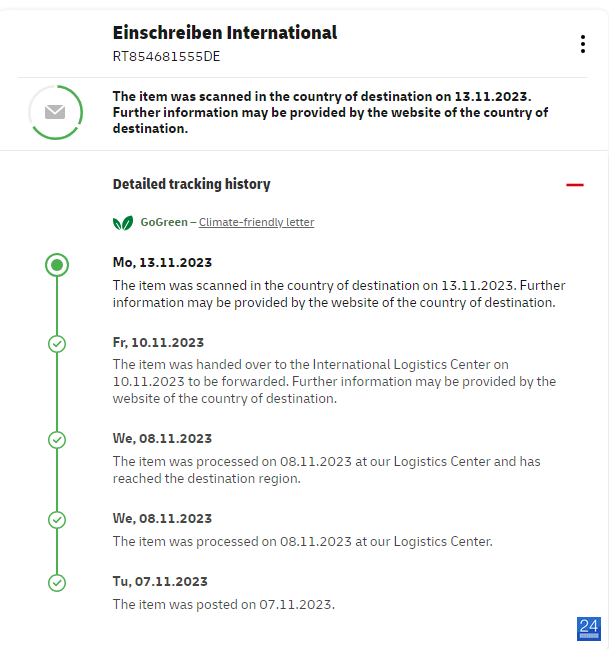The height and width of the screenshot is (649, 609).
Task: Click the GoGreen label text
Action: pyautogui.click(x=164, y=222)
